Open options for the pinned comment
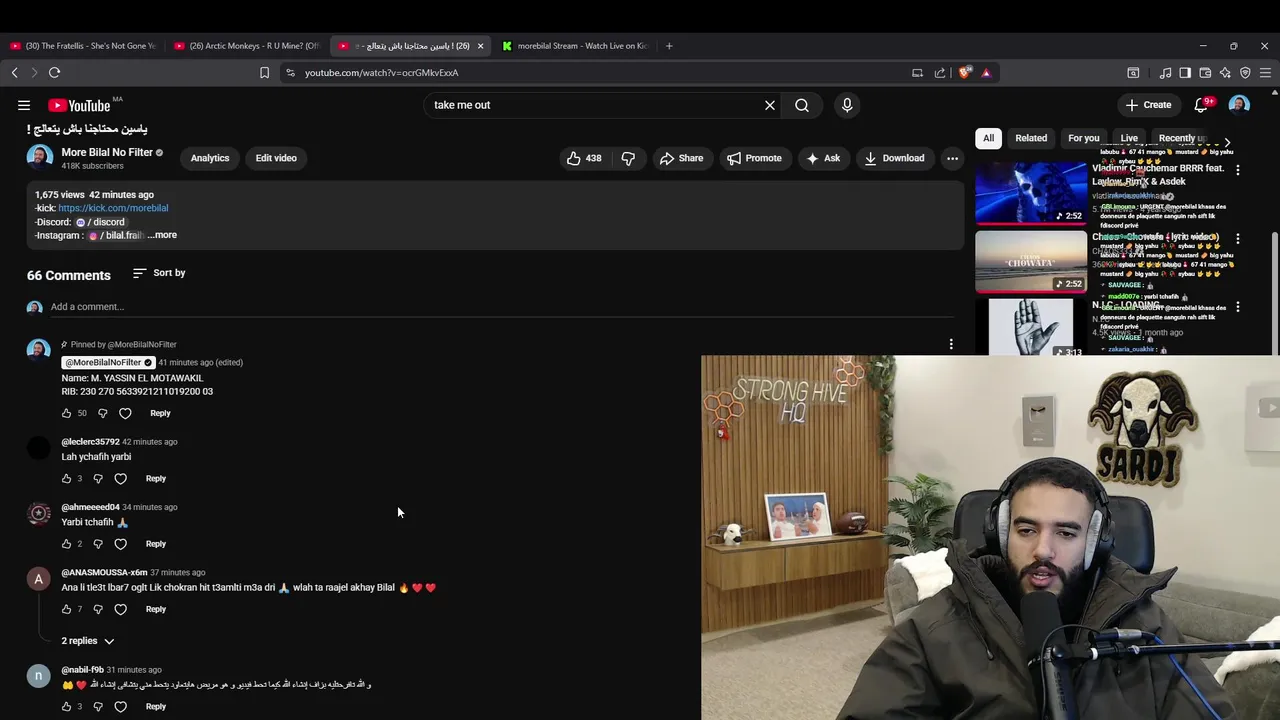The width and height of the screenshot is (1280, 720). tap(951, 344)
